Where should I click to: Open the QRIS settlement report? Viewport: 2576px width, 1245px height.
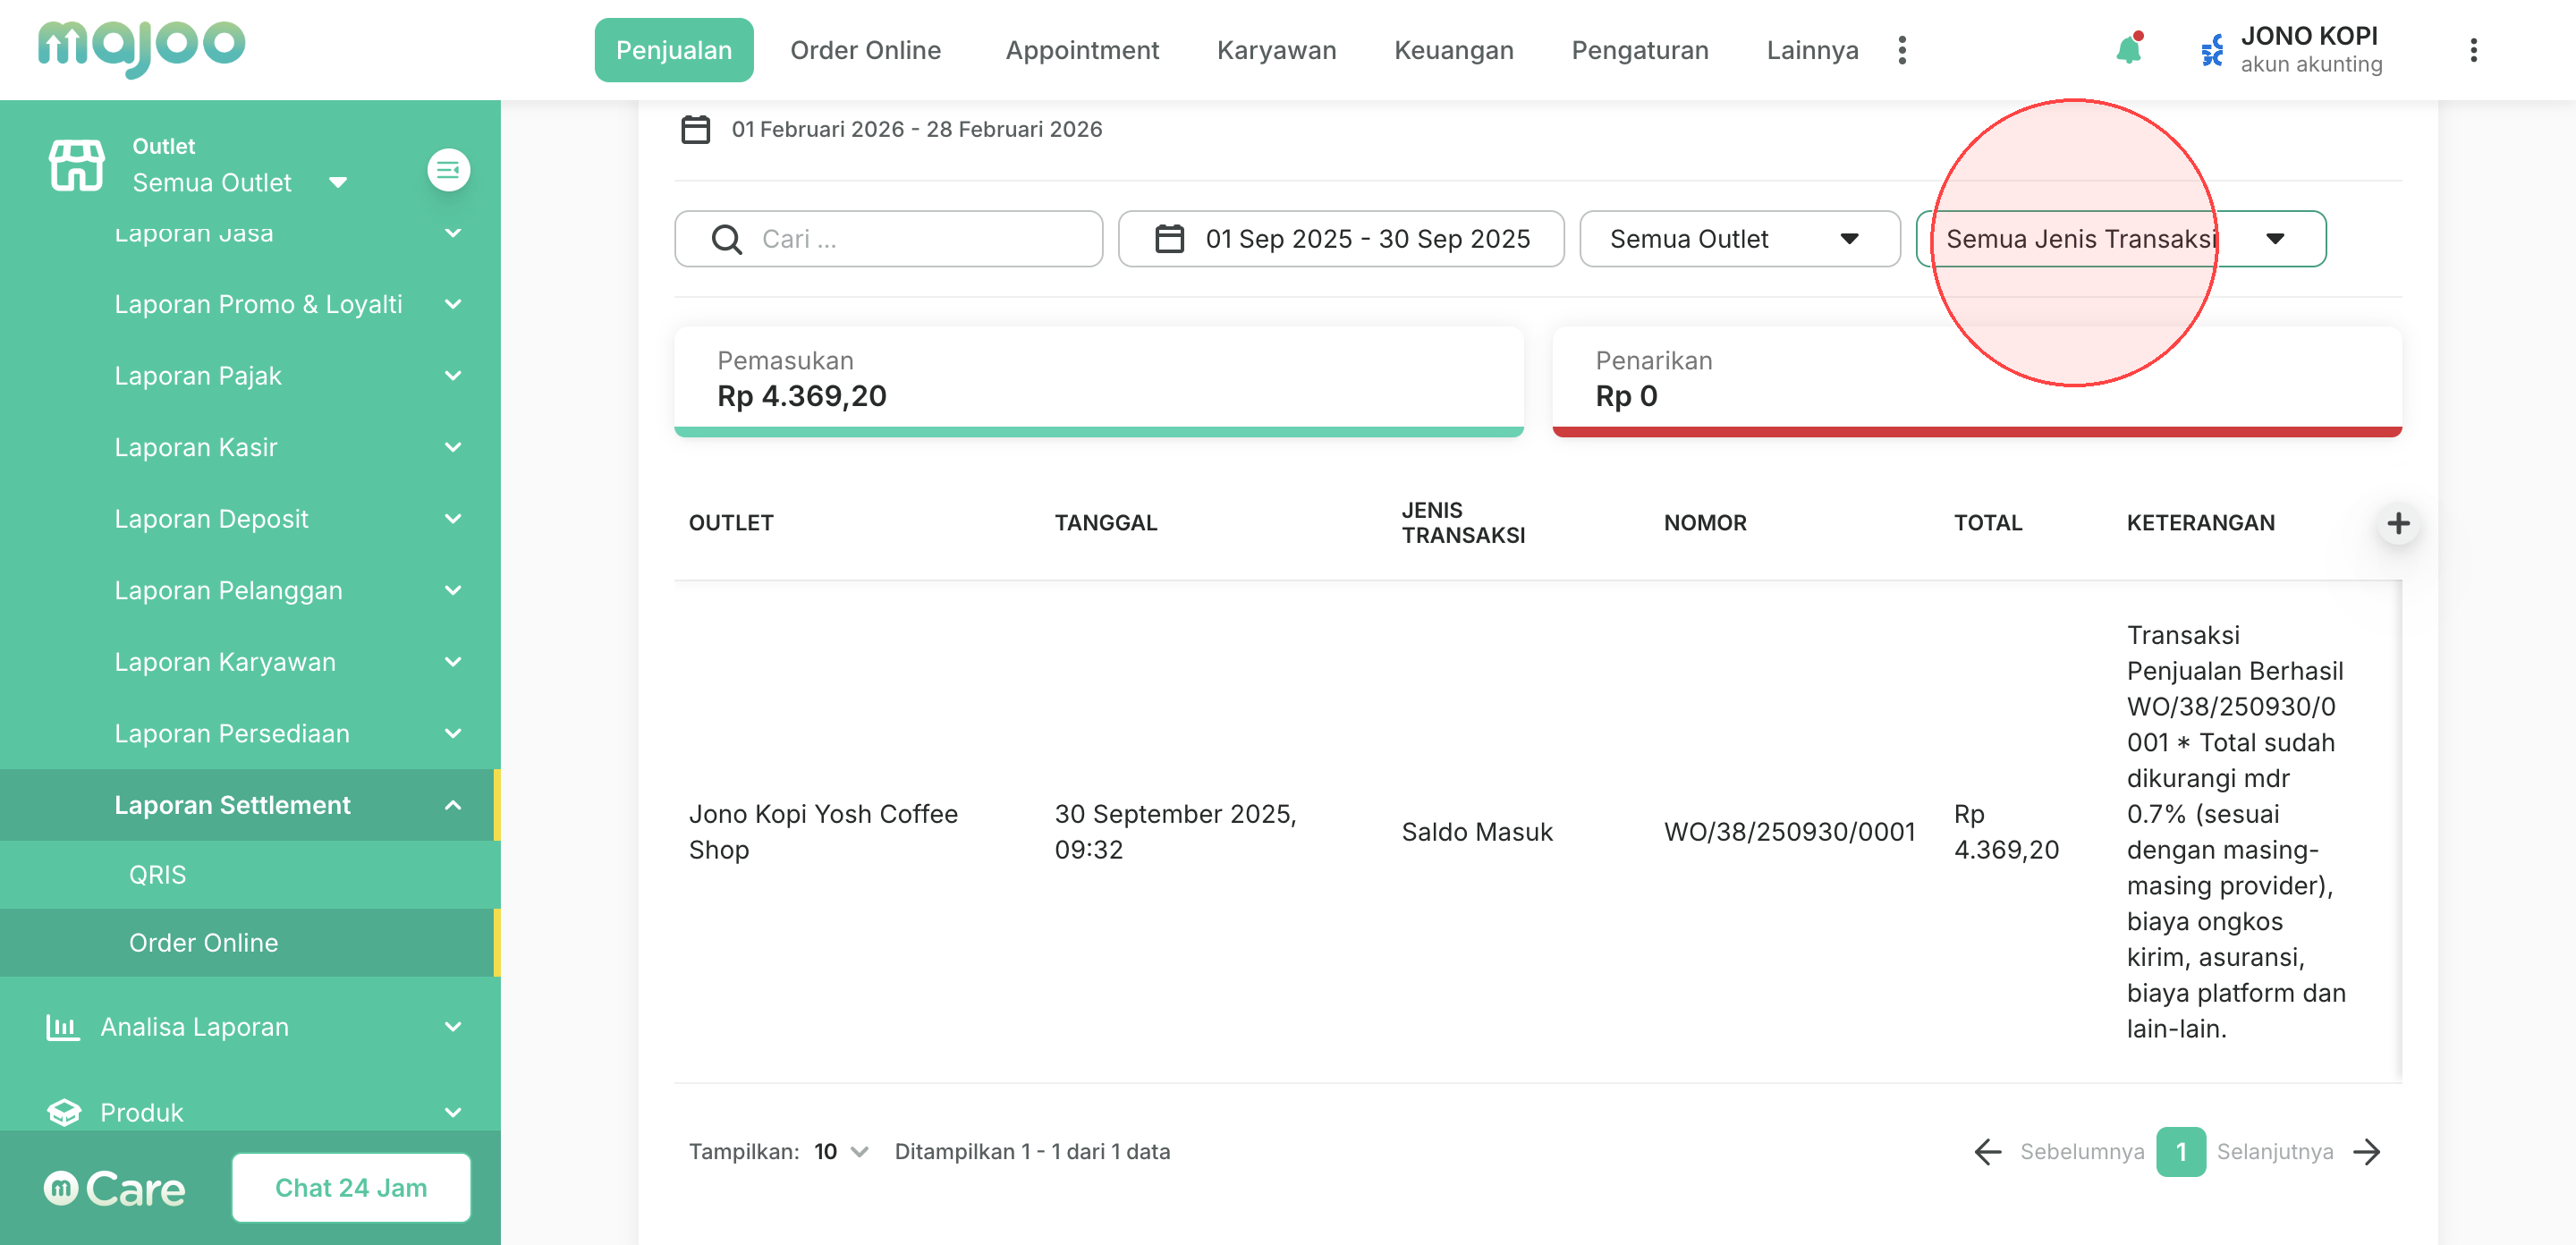158,875
